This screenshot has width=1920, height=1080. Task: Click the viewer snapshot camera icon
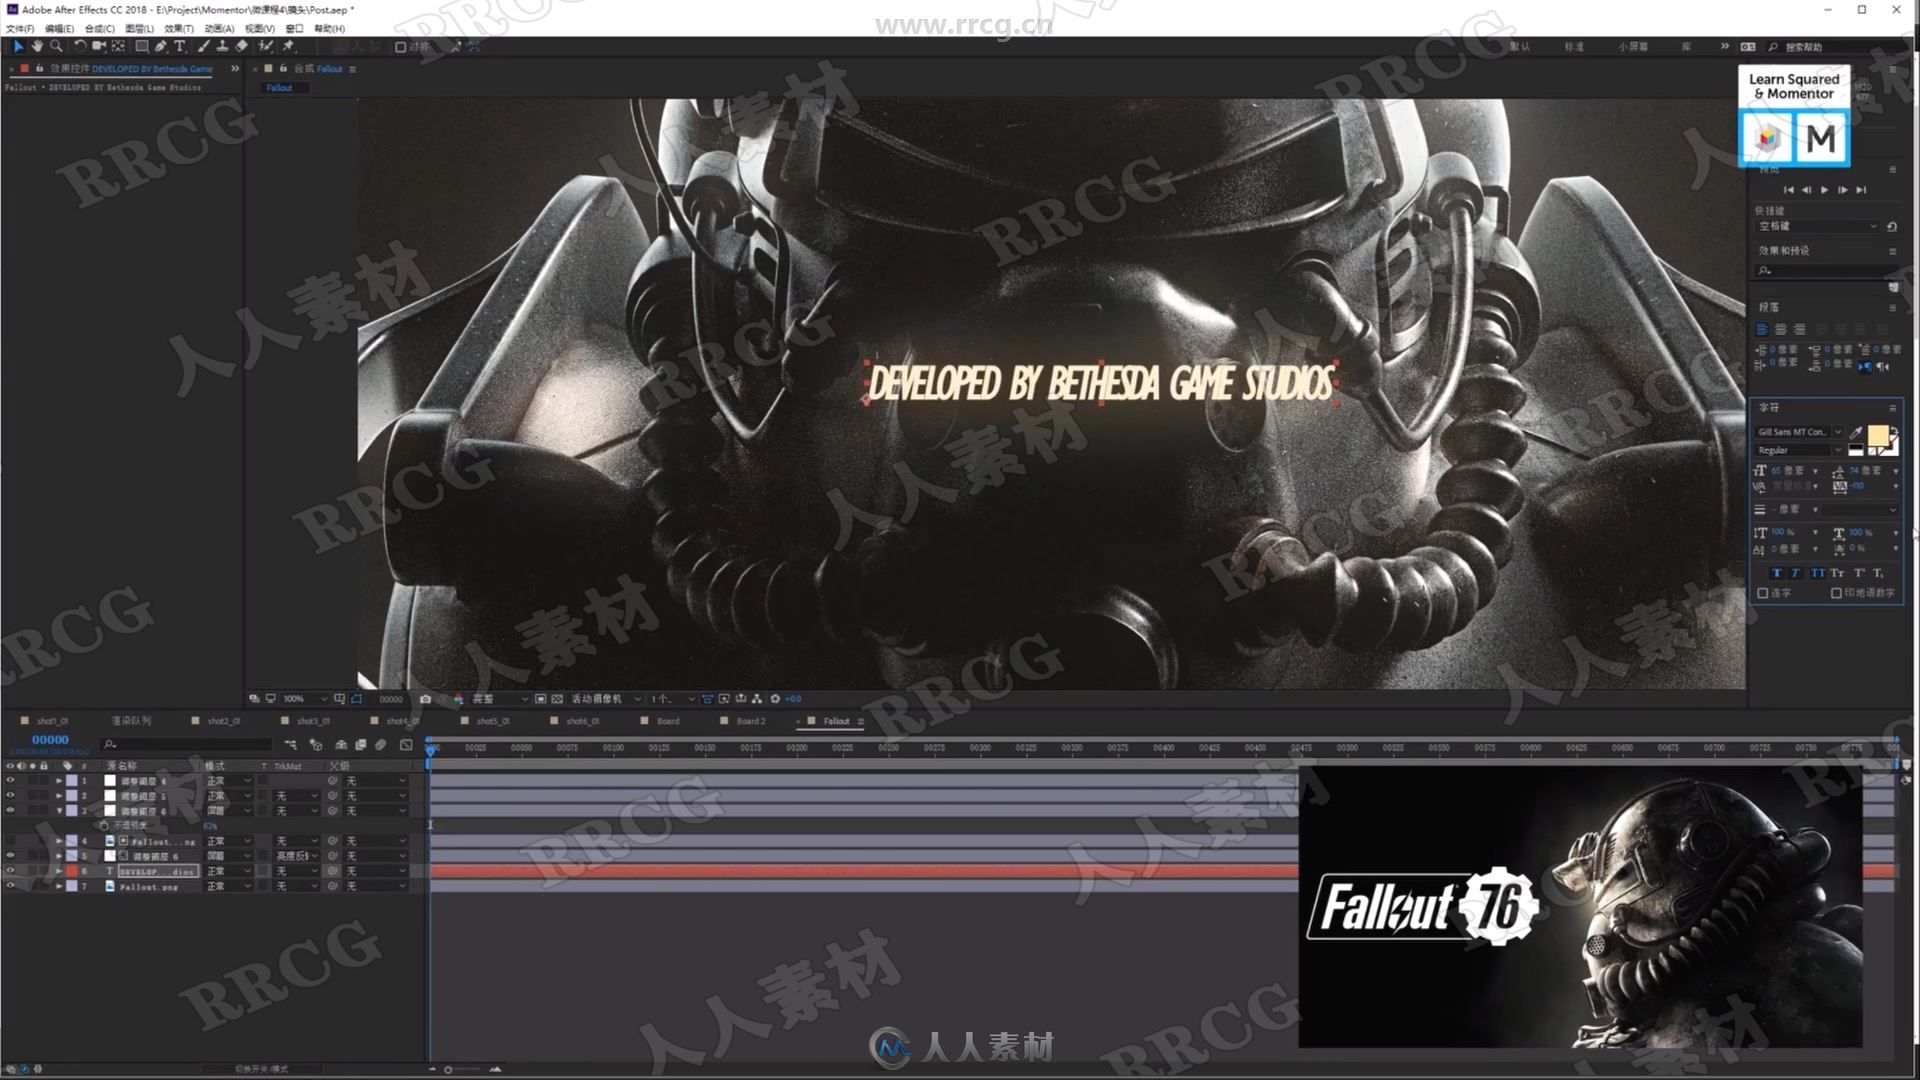click(x=426, y=699)
